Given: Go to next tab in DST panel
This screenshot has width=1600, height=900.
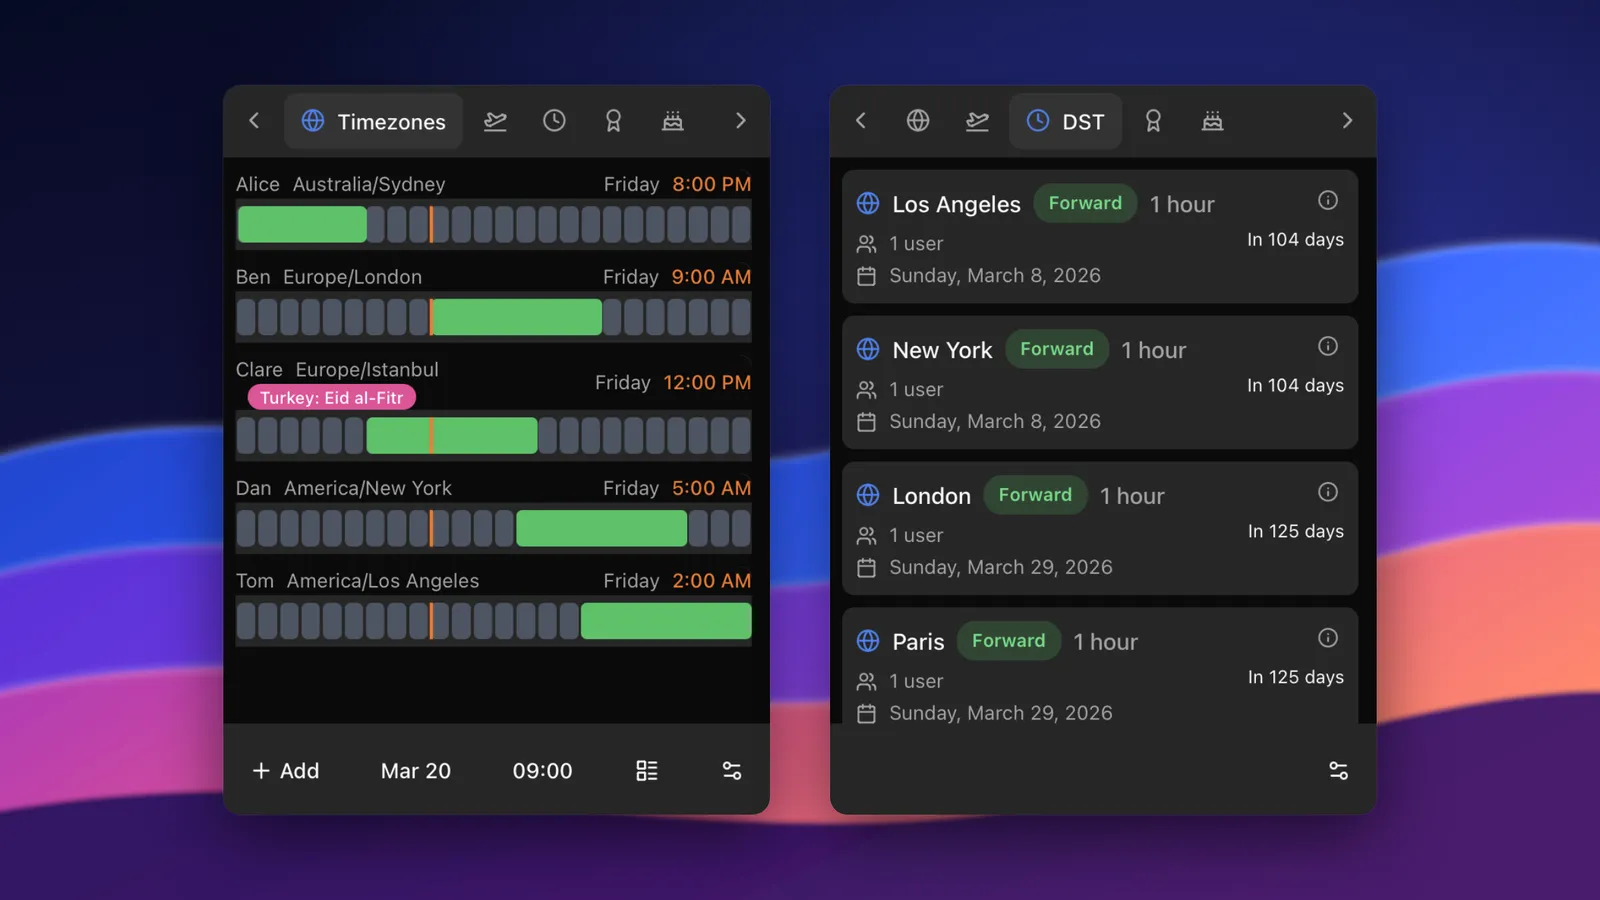Looking at the screenshot, I should click(1347, 121).
